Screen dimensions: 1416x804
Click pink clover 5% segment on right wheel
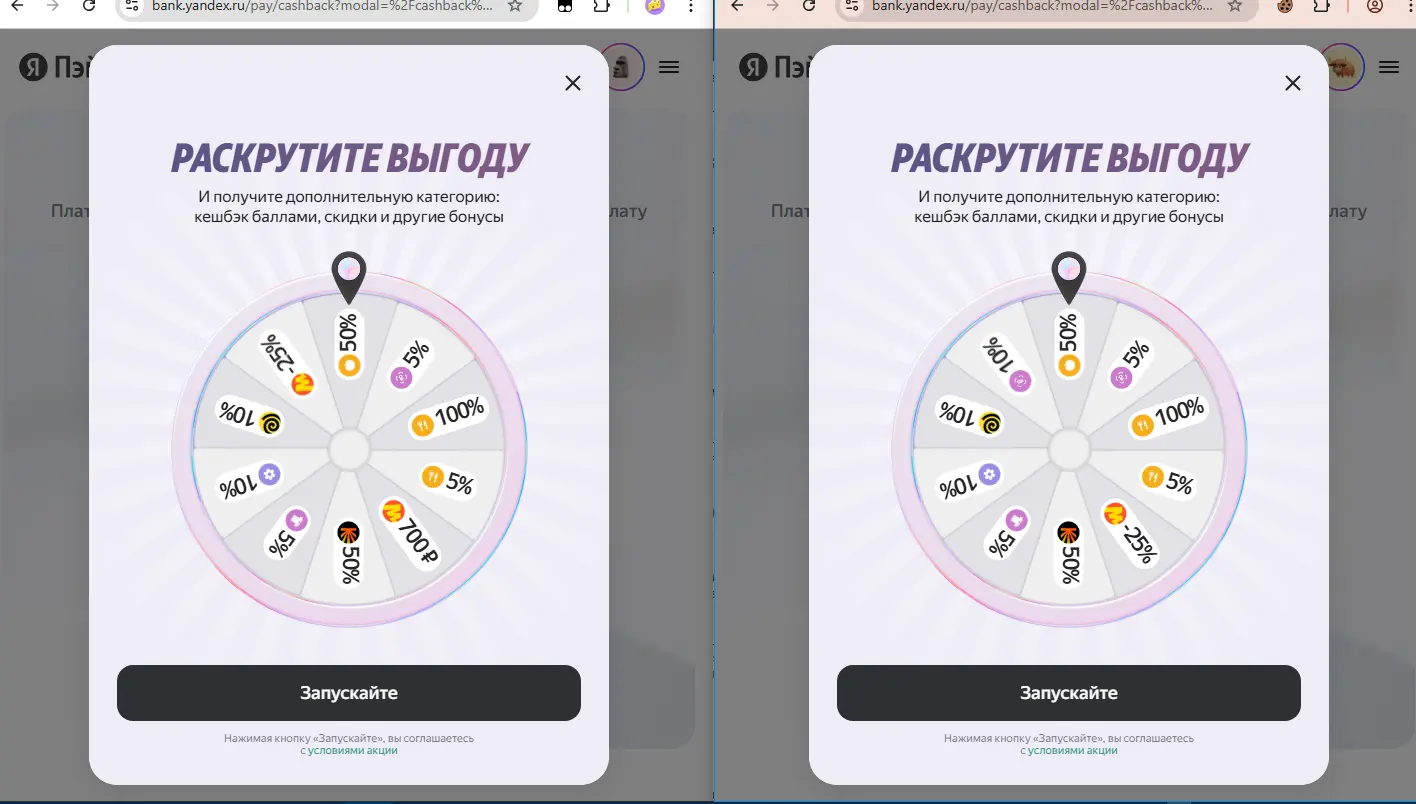point(1006,533)
